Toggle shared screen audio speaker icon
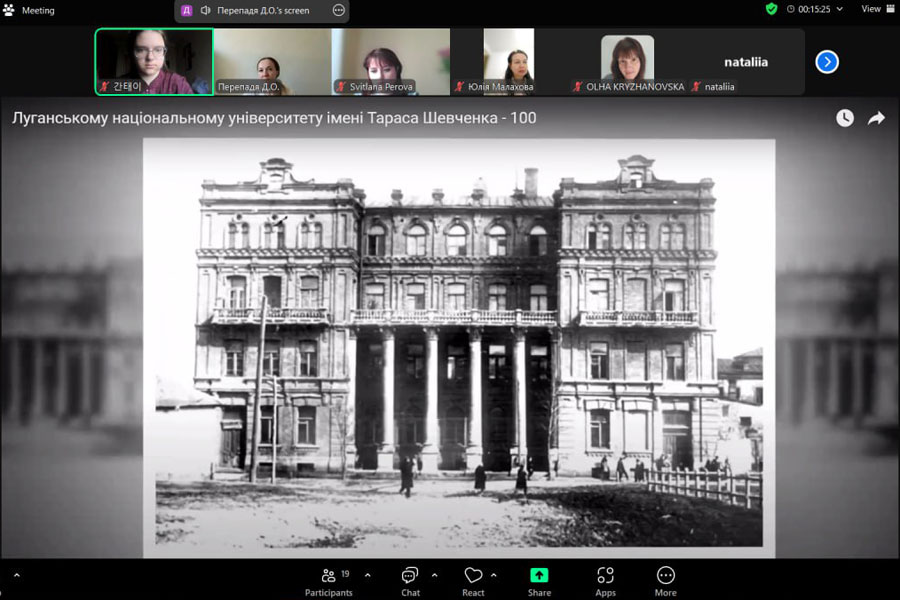Image resolution: width=900 pixels, height=600 pixels. coord(205,10)
